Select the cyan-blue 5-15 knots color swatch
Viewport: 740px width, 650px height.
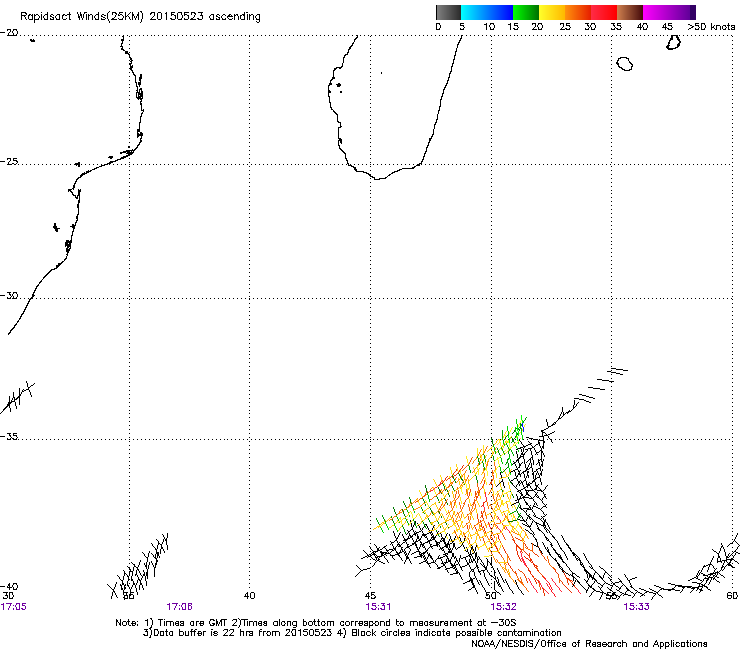tap(487, 12)
